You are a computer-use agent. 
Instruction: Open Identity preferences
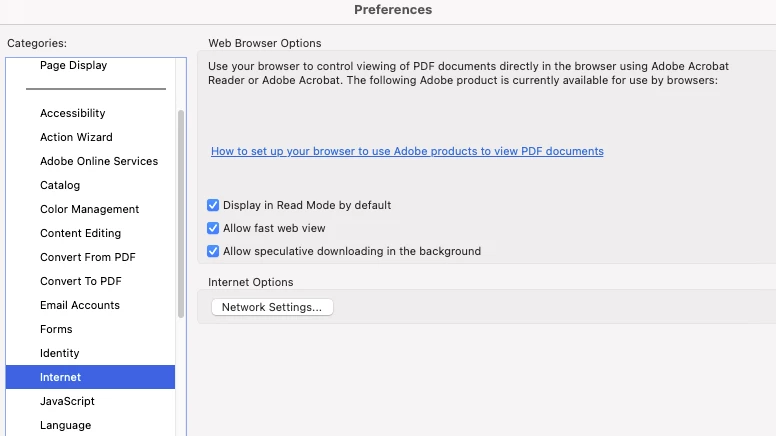coord(59,353)
